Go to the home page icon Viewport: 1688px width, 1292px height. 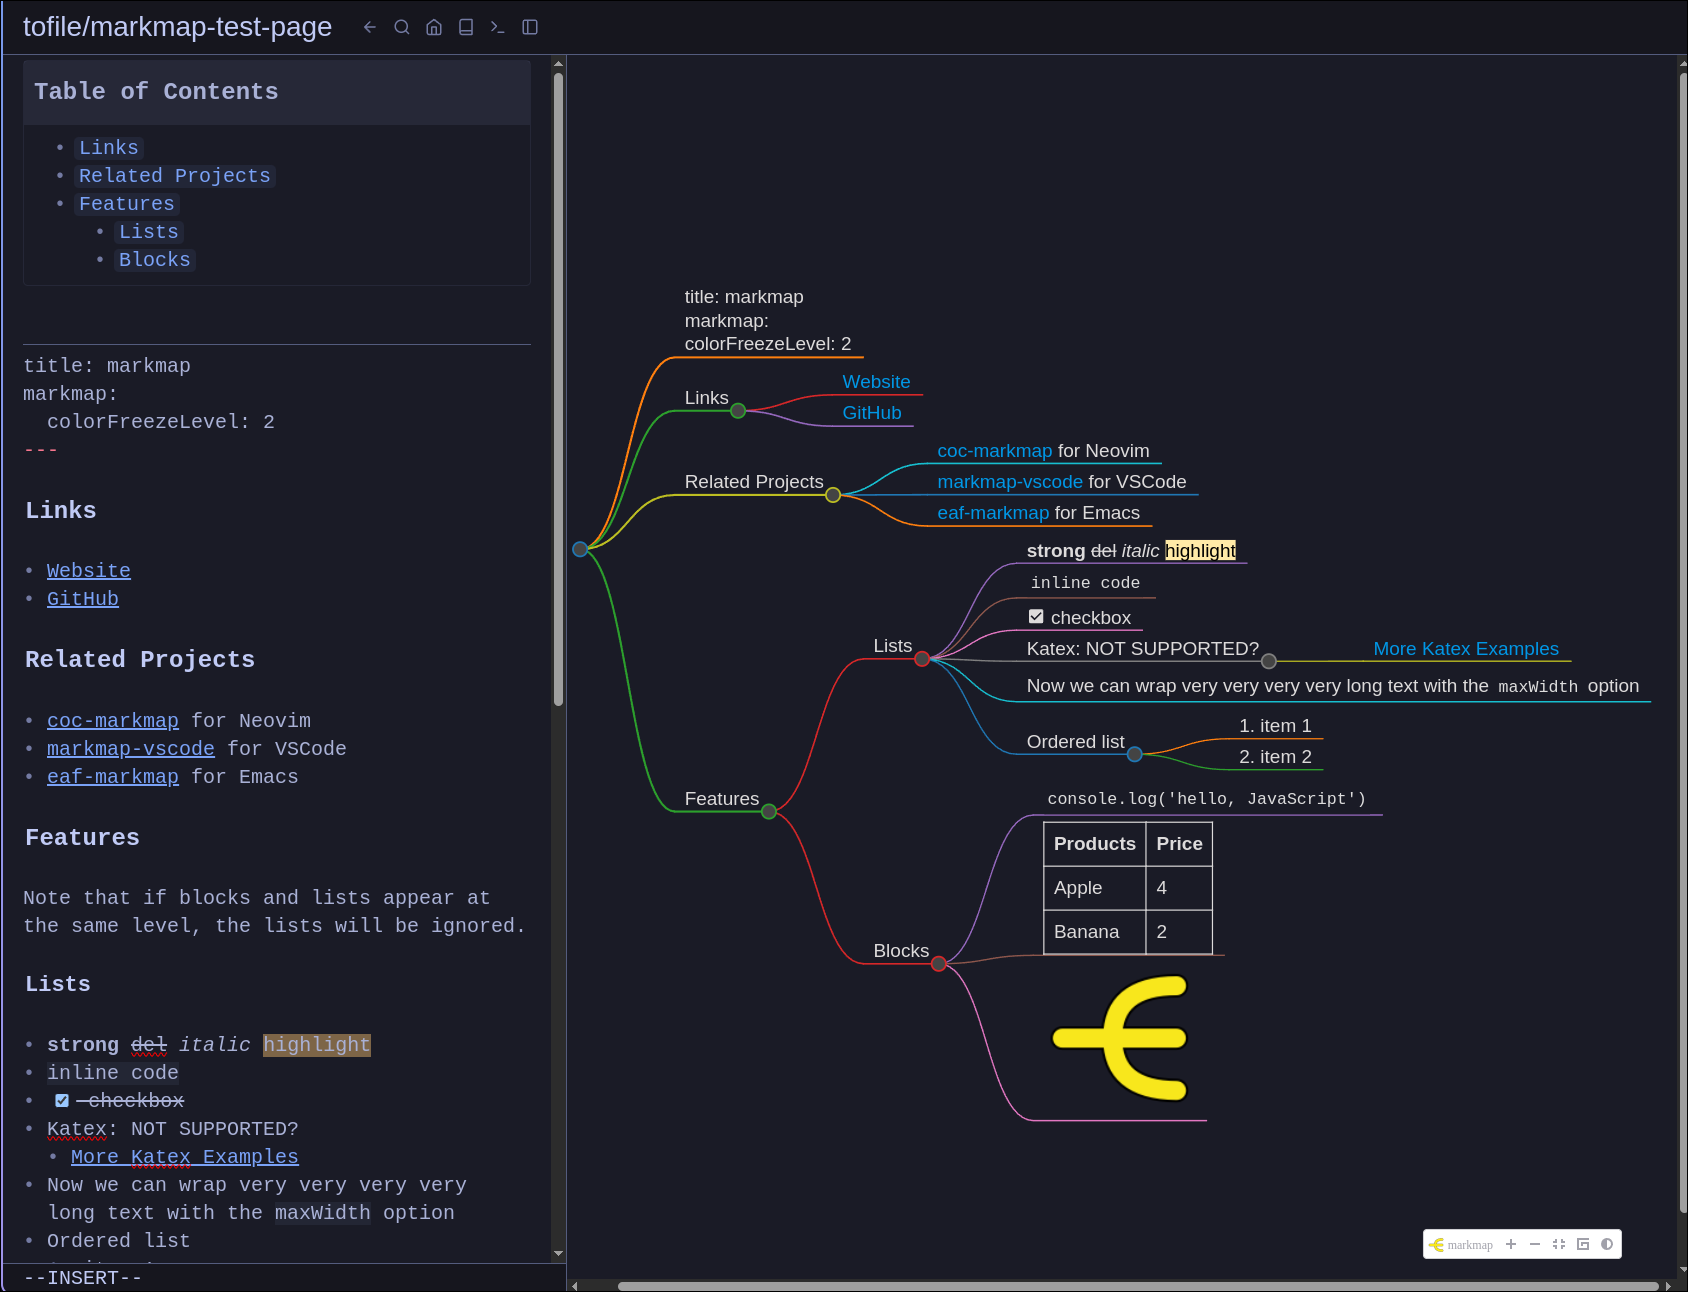(x=434, y=27)
